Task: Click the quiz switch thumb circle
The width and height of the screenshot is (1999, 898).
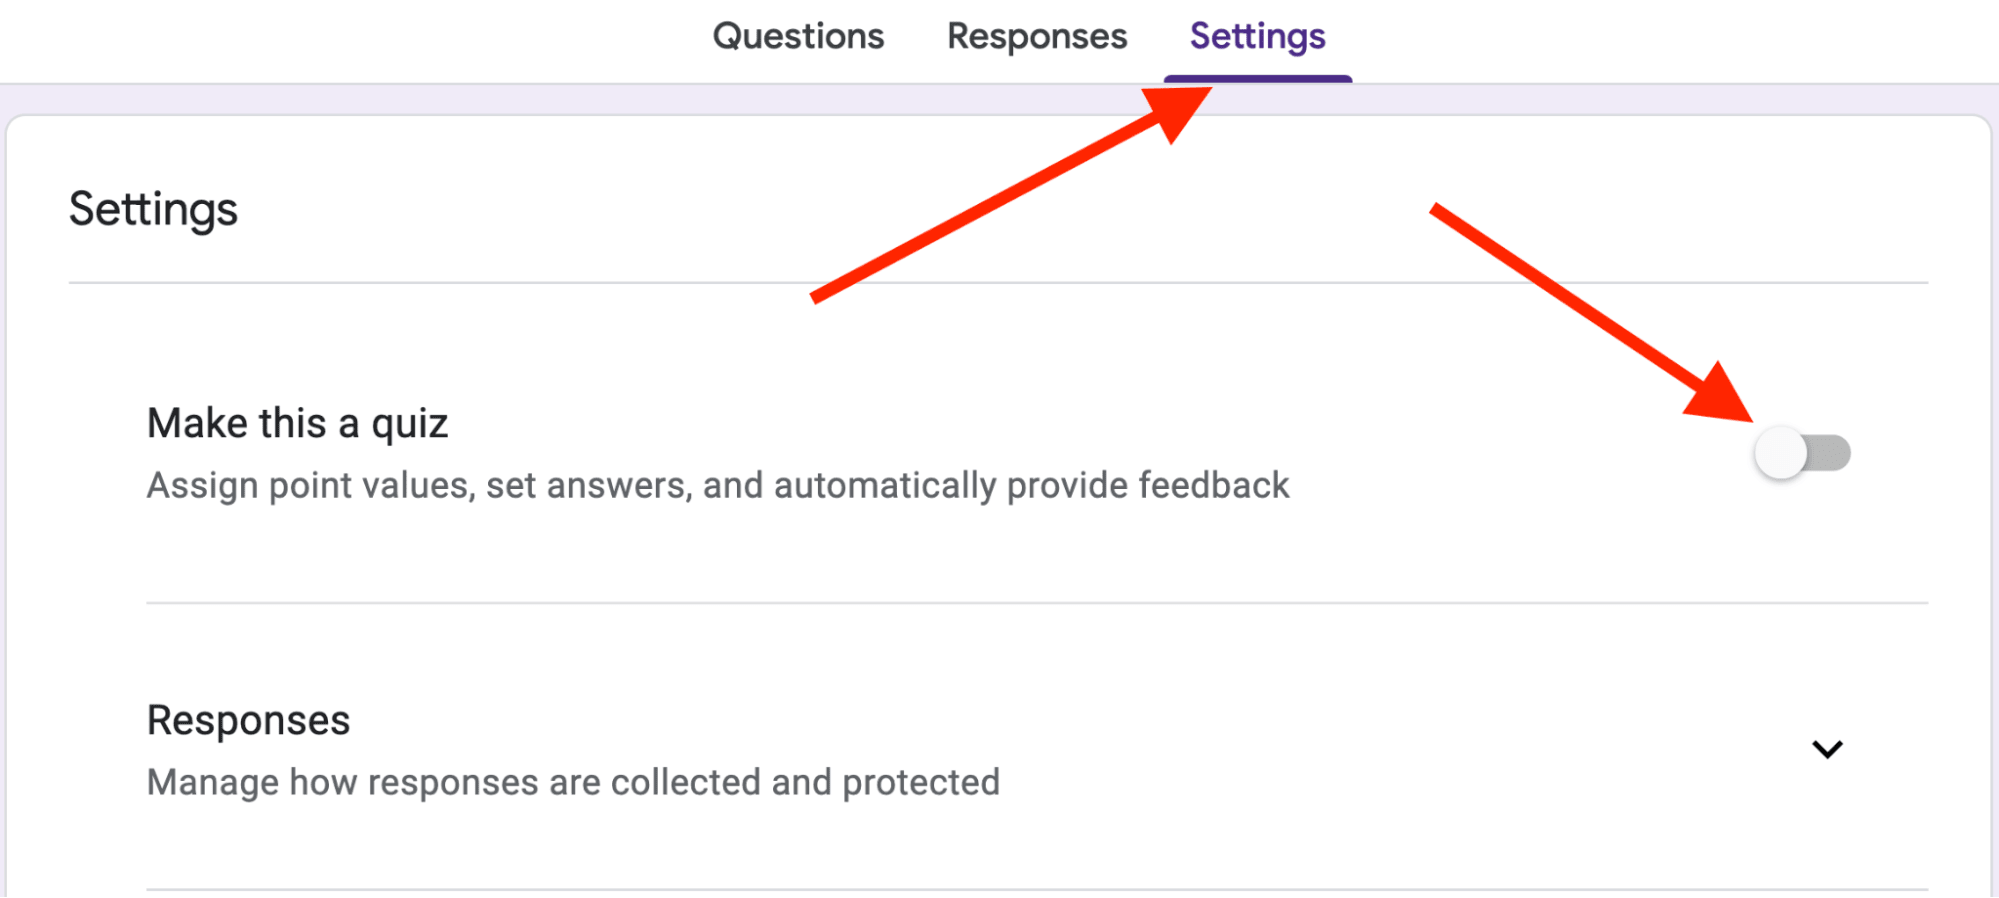Action: point(1779,452)
